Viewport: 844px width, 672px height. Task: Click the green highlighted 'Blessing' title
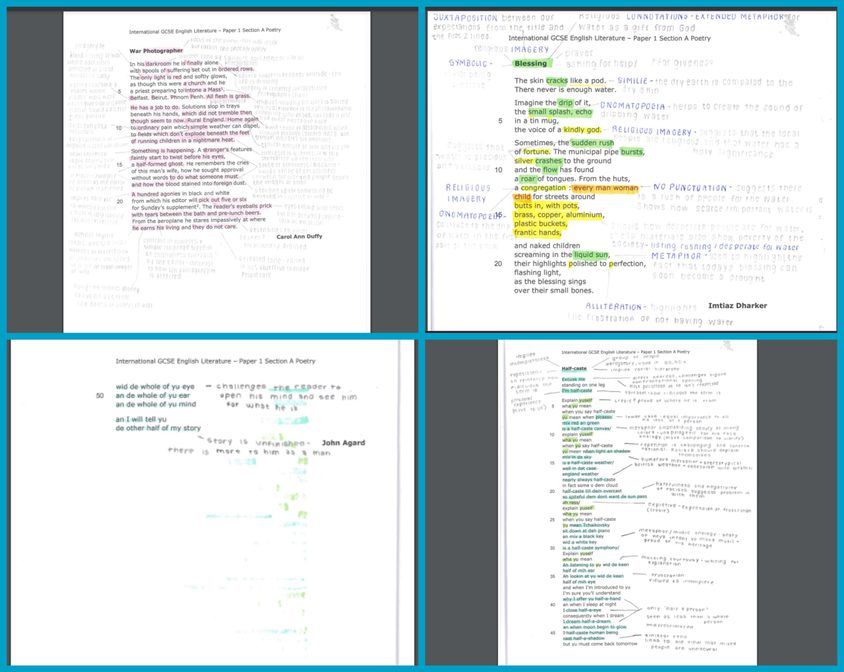532,63
